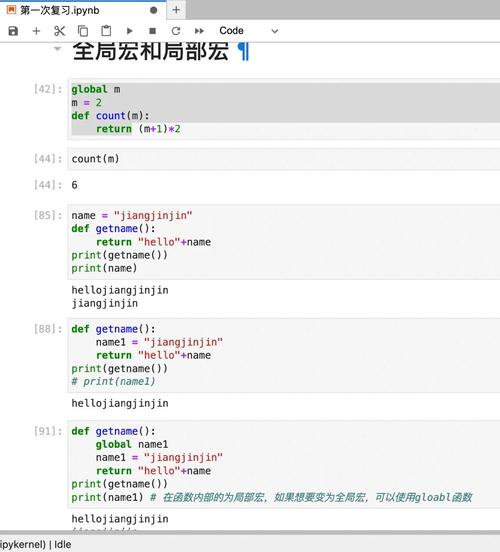The image size is (500, 552).
Task: Open the Code cell type dropdown
Action: pos(249,31)
